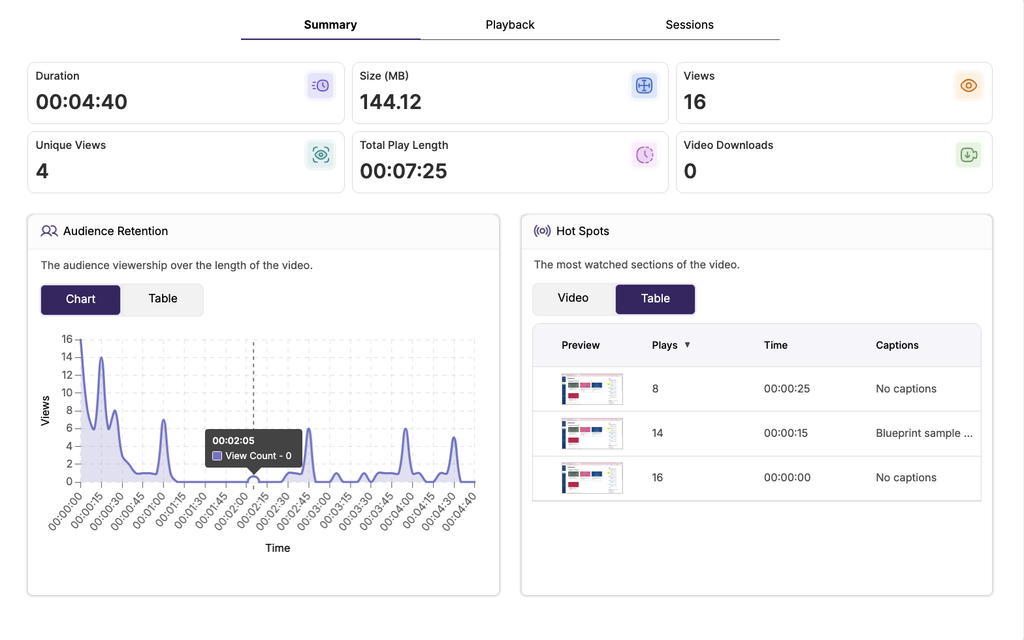The width and height of the screenshot is (1024, 640).
Task: Click the Size value 144.12
Action: (x=391, y=102)
